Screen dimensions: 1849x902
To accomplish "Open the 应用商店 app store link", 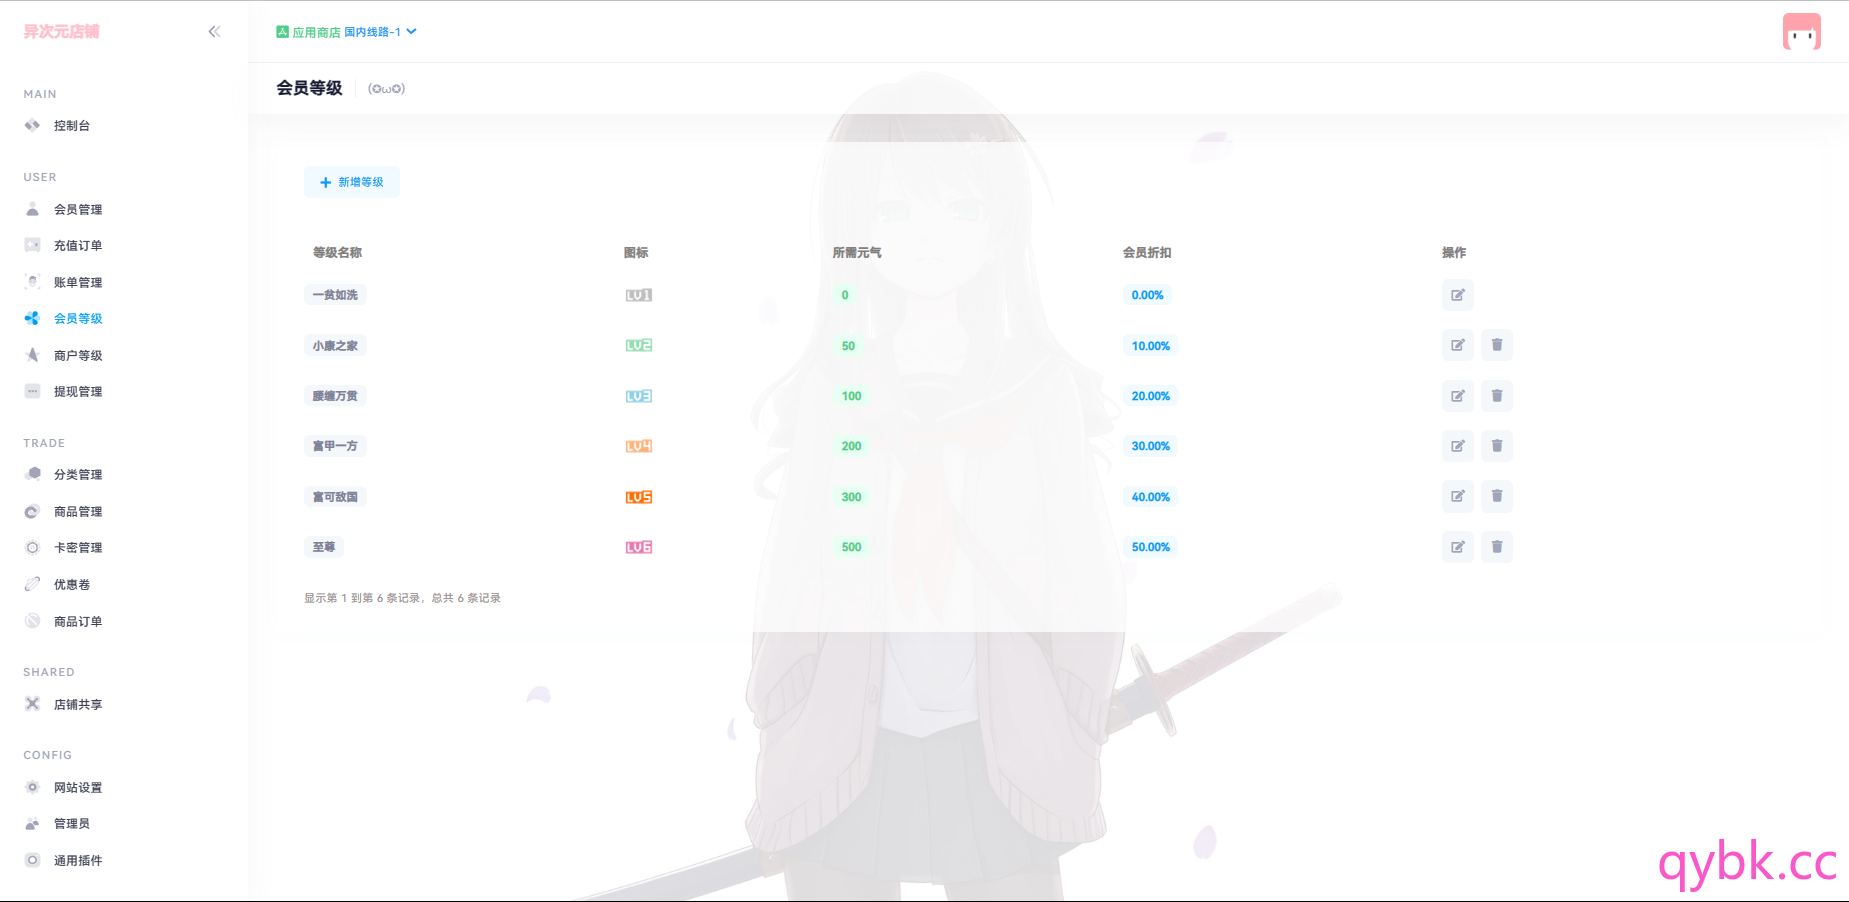I will (x=309, y=32).
